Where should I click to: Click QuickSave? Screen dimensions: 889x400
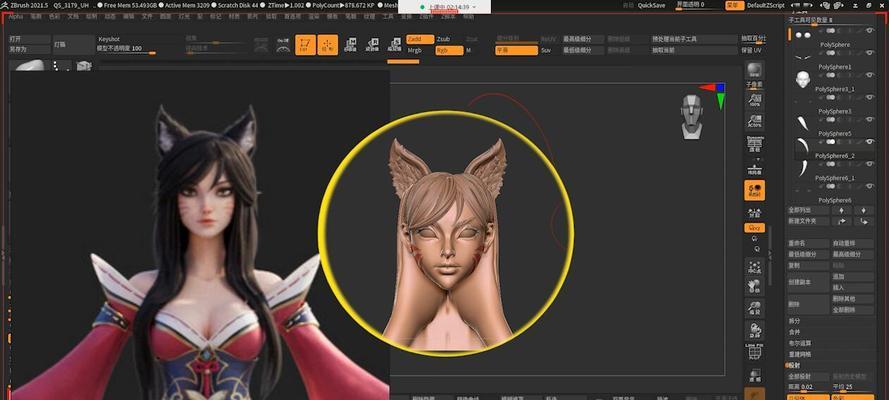click(x=651, y=5)
